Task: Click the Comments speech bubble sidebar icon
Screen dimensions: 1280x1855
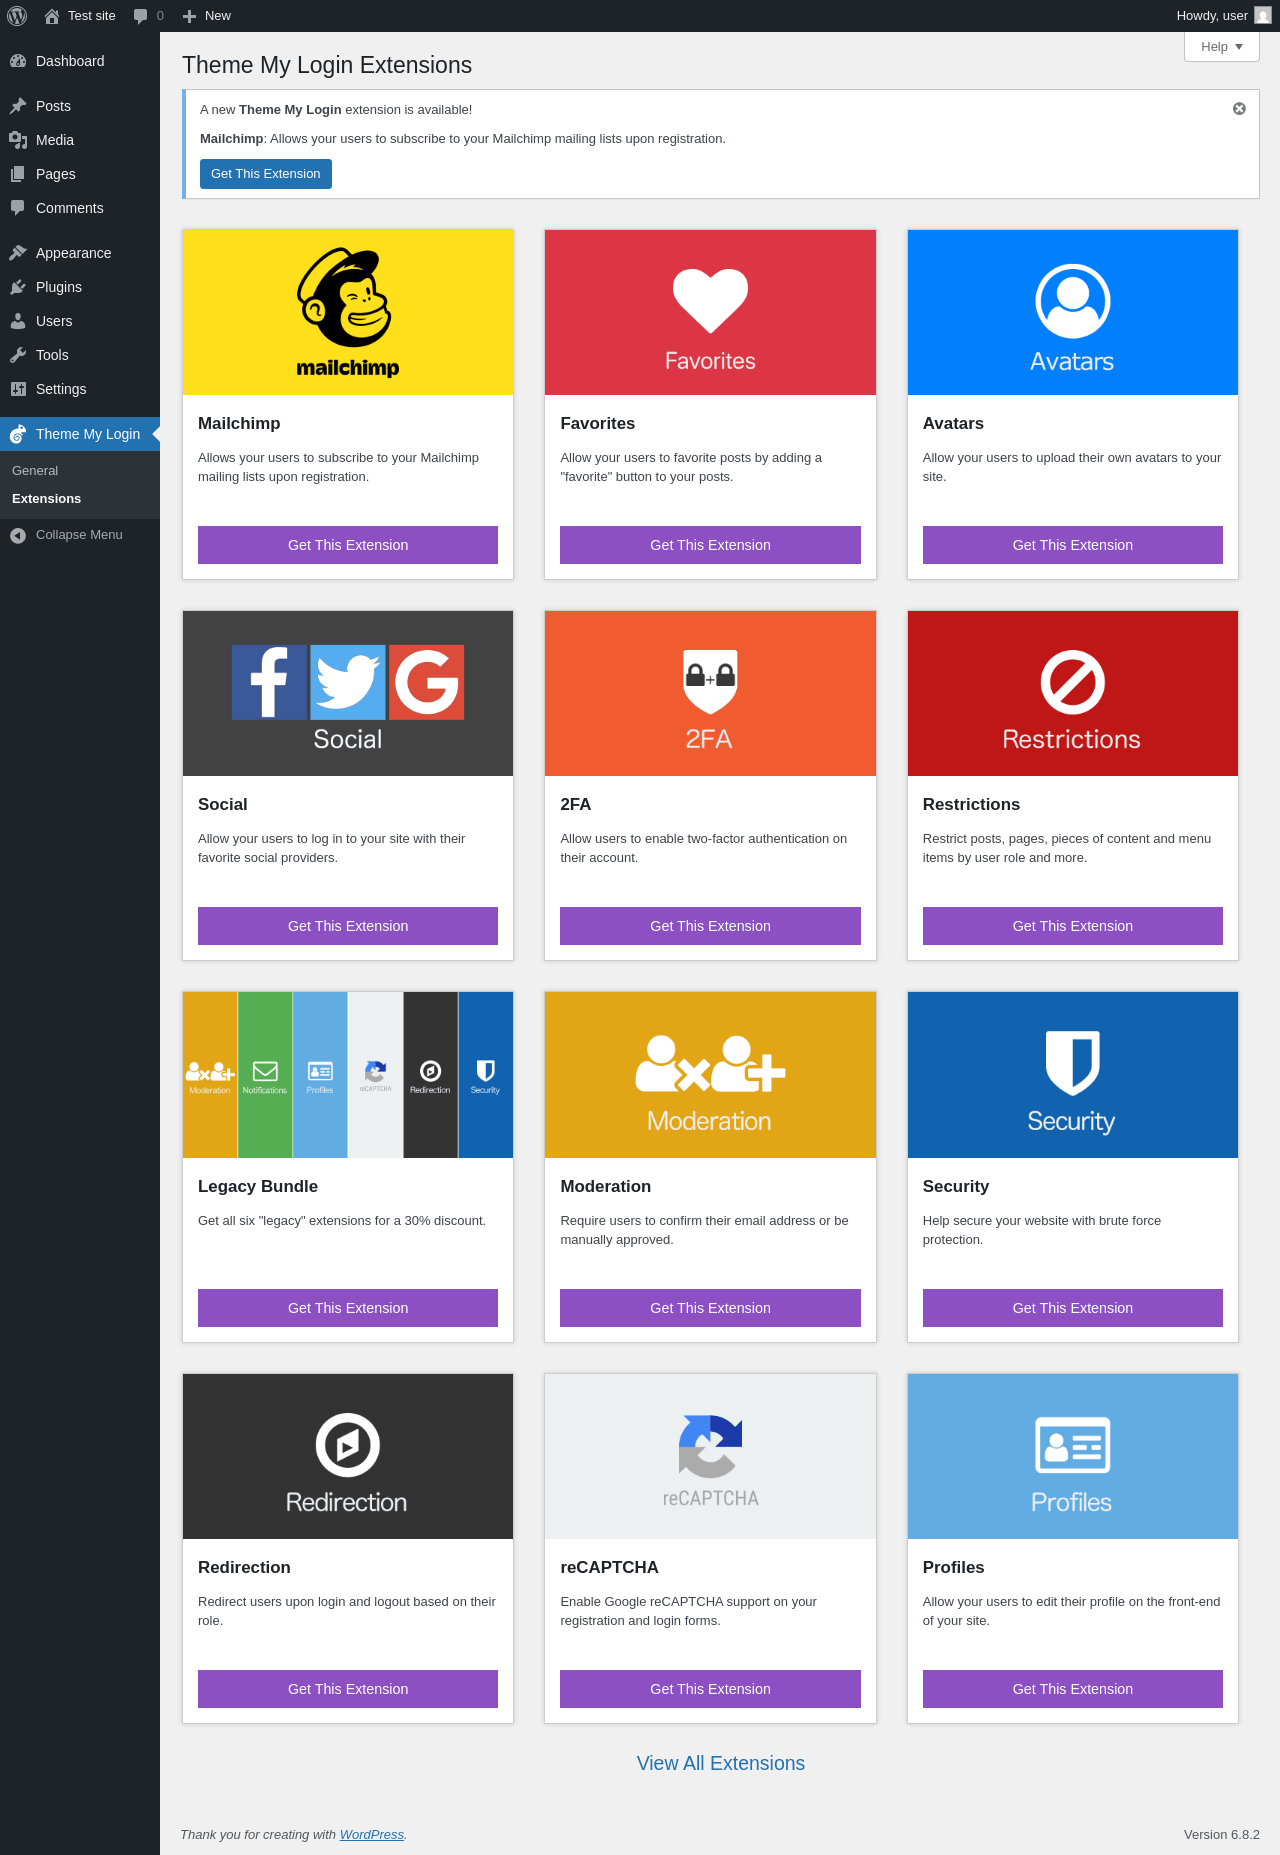Action: click(x=18, y=208)
